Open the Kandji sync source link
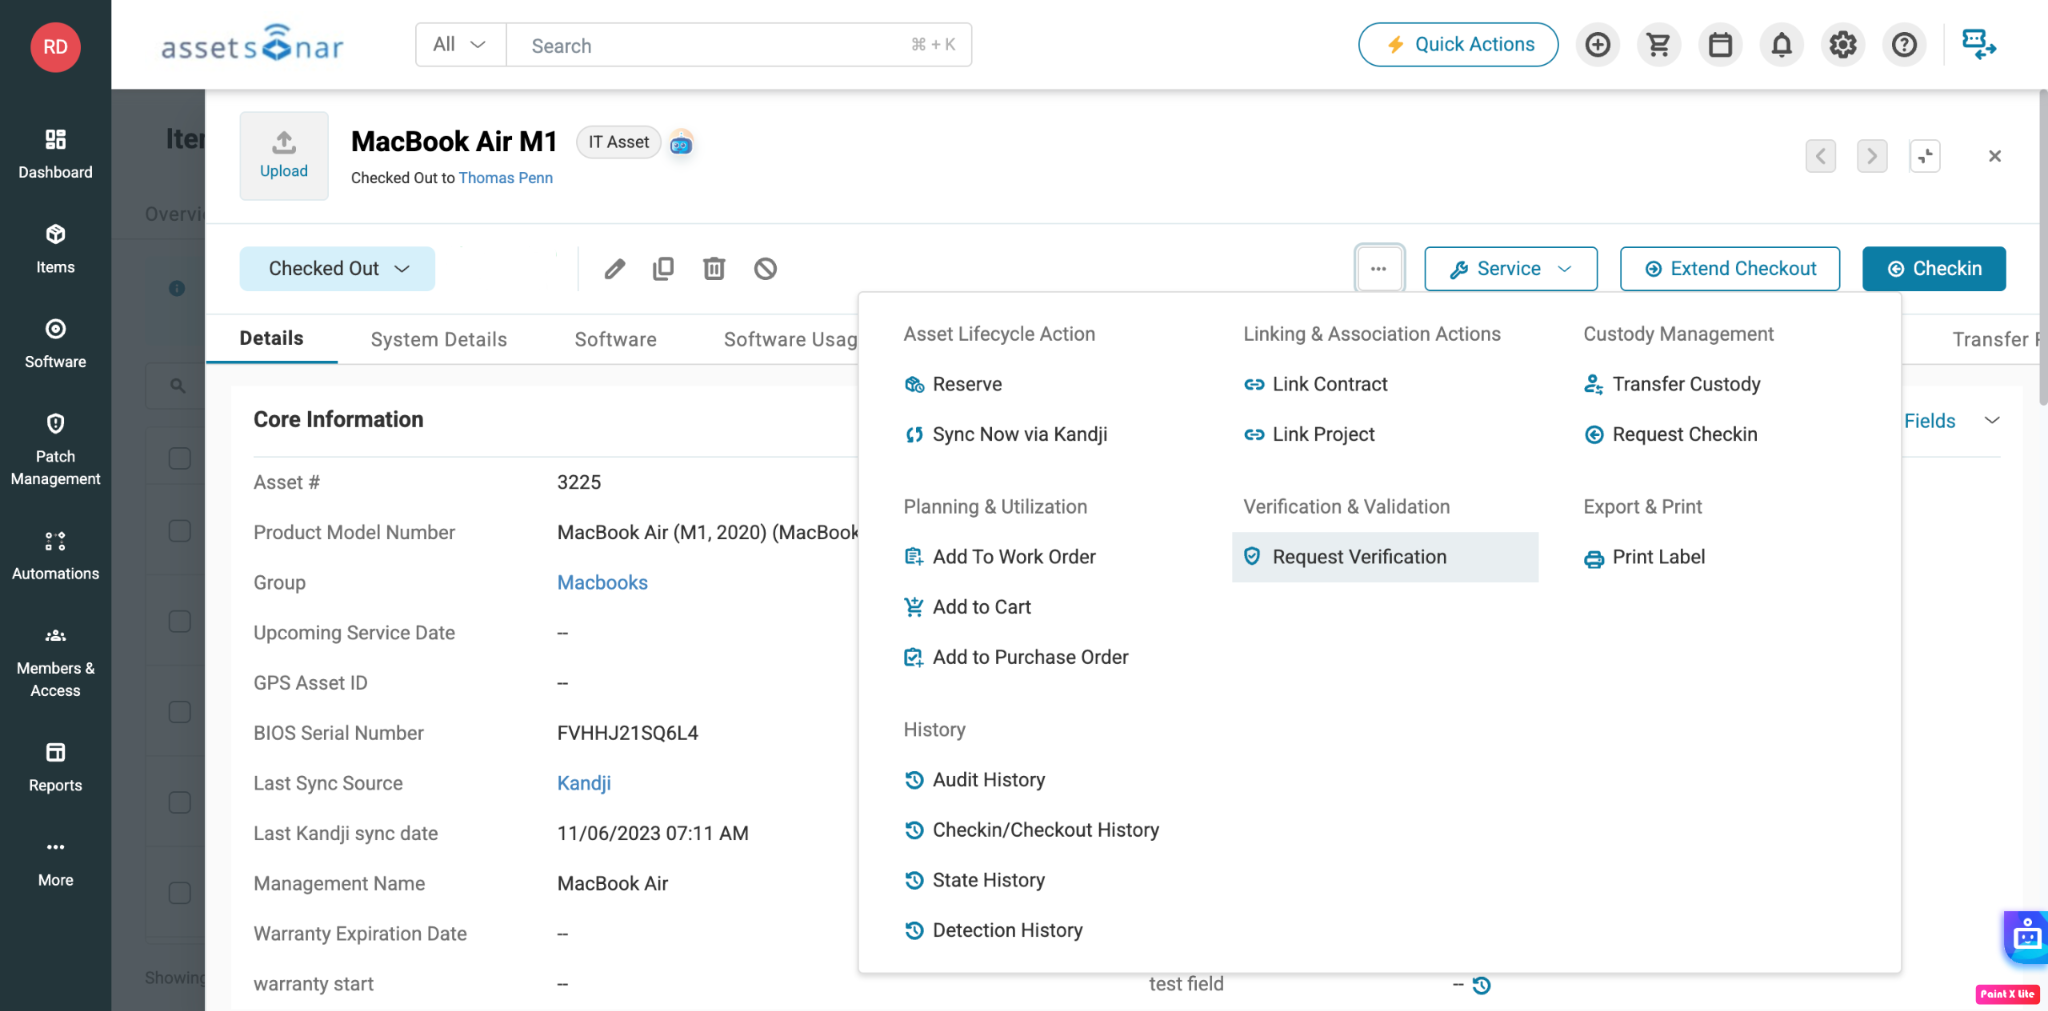This screenshot has width=2048, height=1011. [x=584, y=783]
